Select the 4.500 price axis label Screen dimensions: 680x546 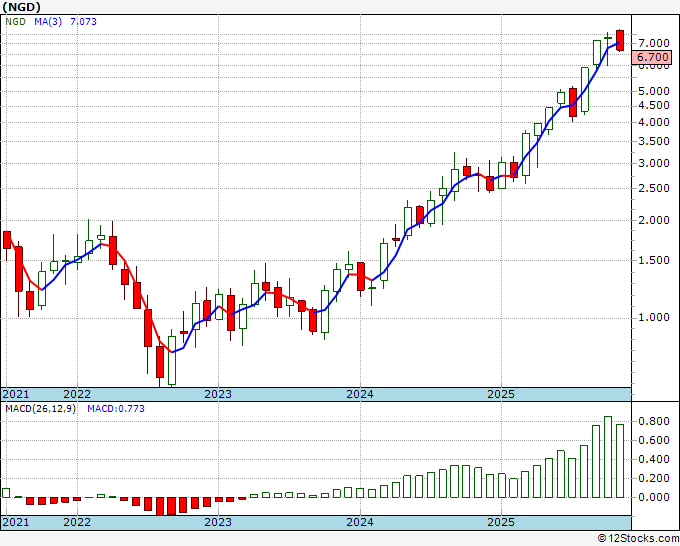coord(654,106)
